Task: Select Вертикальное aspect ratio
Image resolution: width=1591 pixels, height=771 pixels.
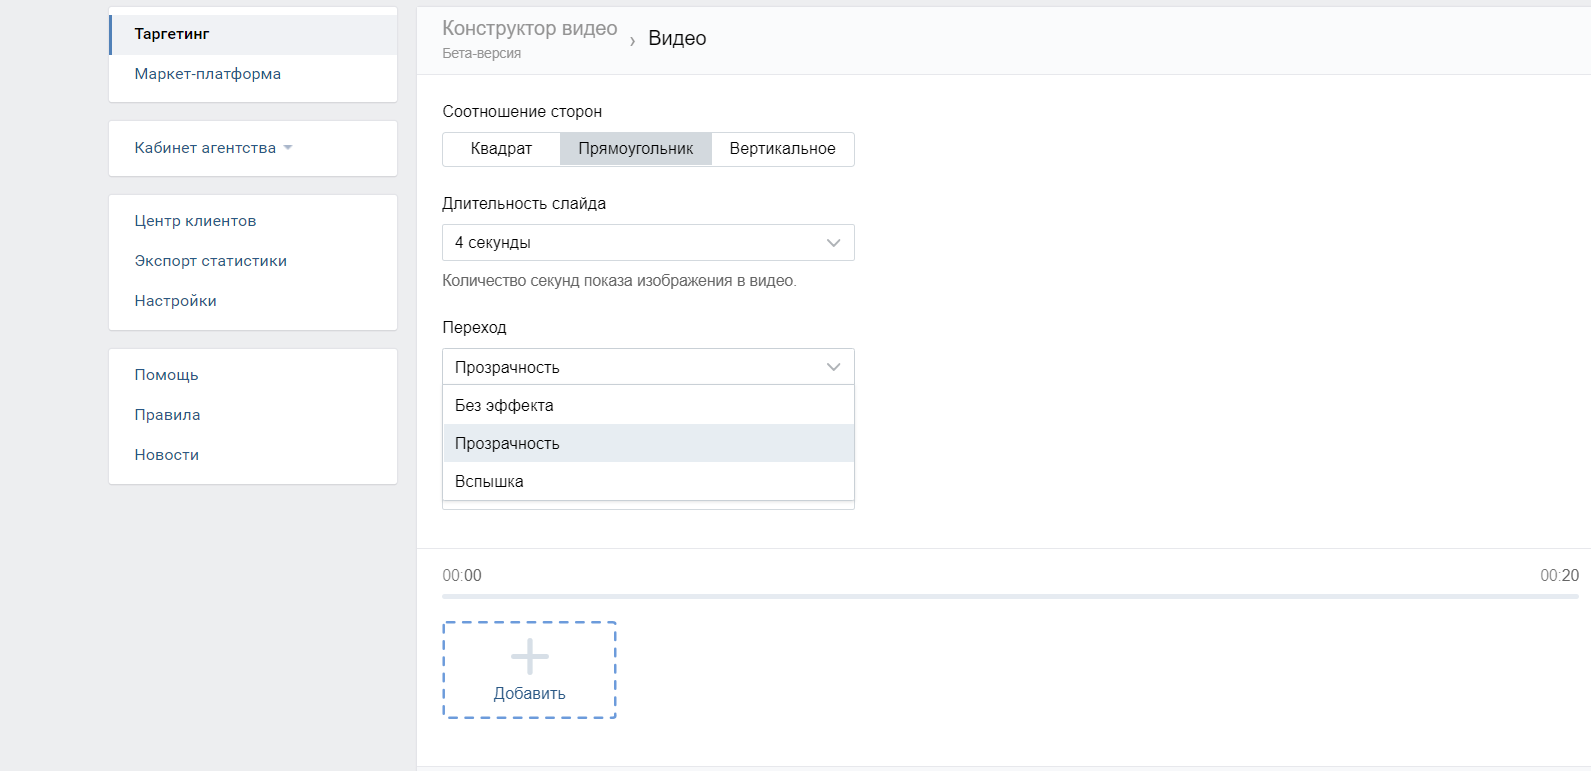Action: 782,149
